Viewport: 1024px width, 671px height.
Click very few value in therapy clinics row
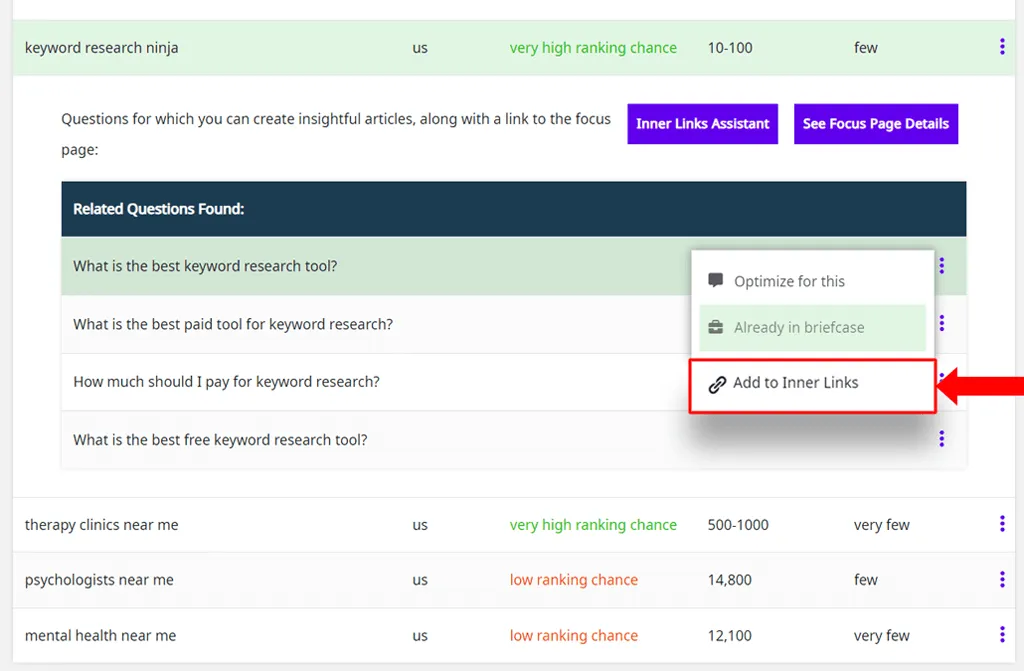882,525
